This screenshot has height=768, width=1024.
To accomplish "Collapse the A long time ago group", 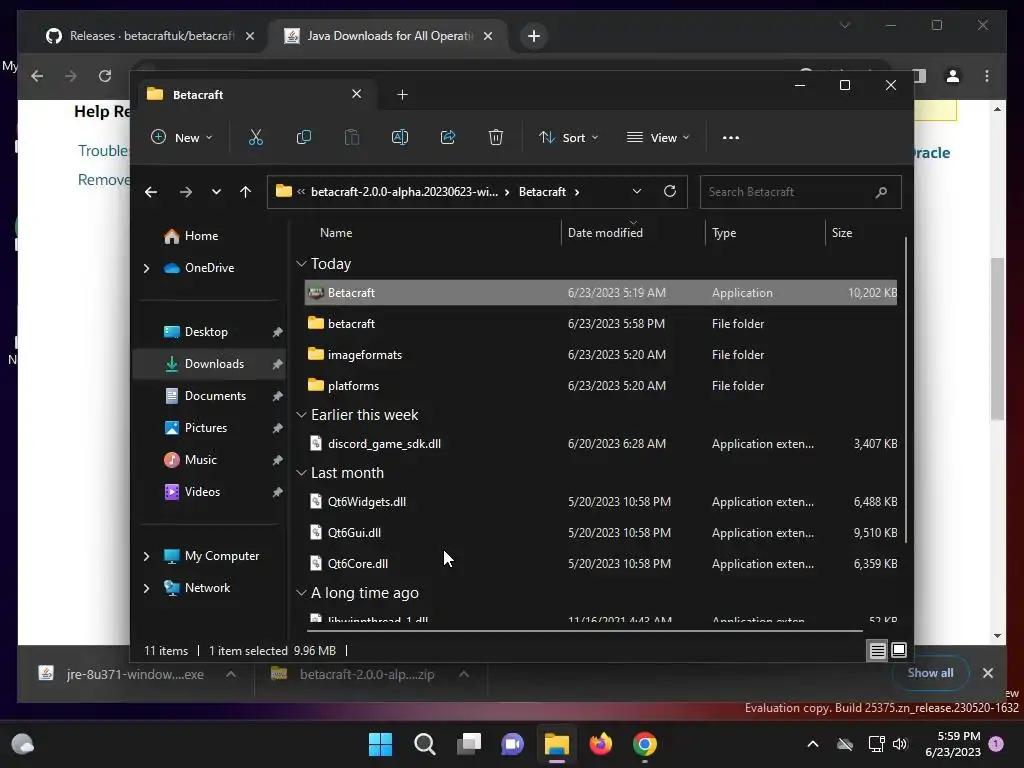I will pyautogui.click(x=301, y=593).
